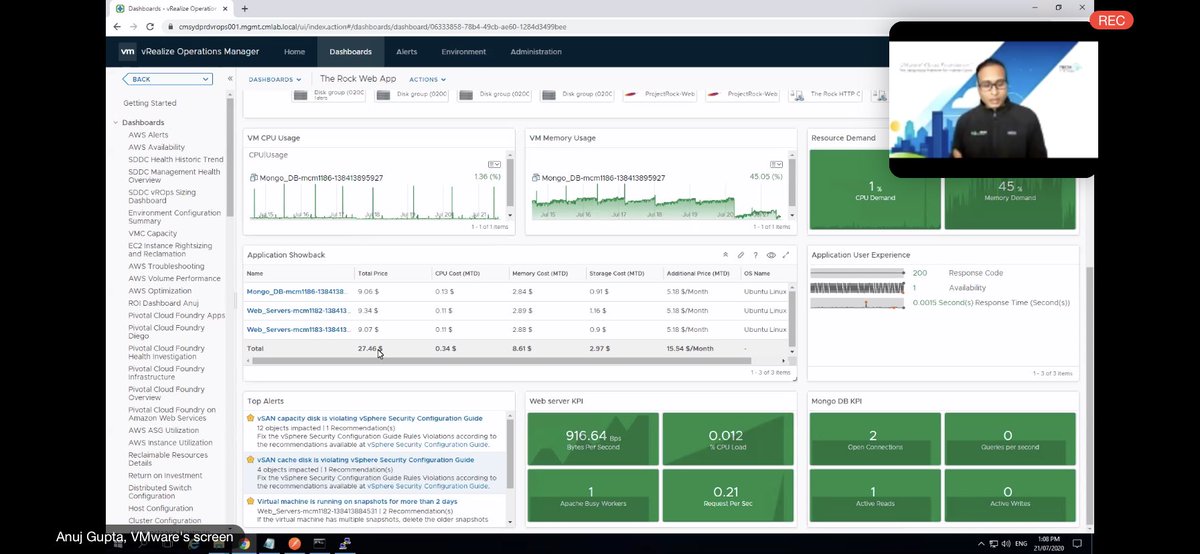The image size is (1200, 554).
Task: Click the browser back arrow
Action: 118,27
